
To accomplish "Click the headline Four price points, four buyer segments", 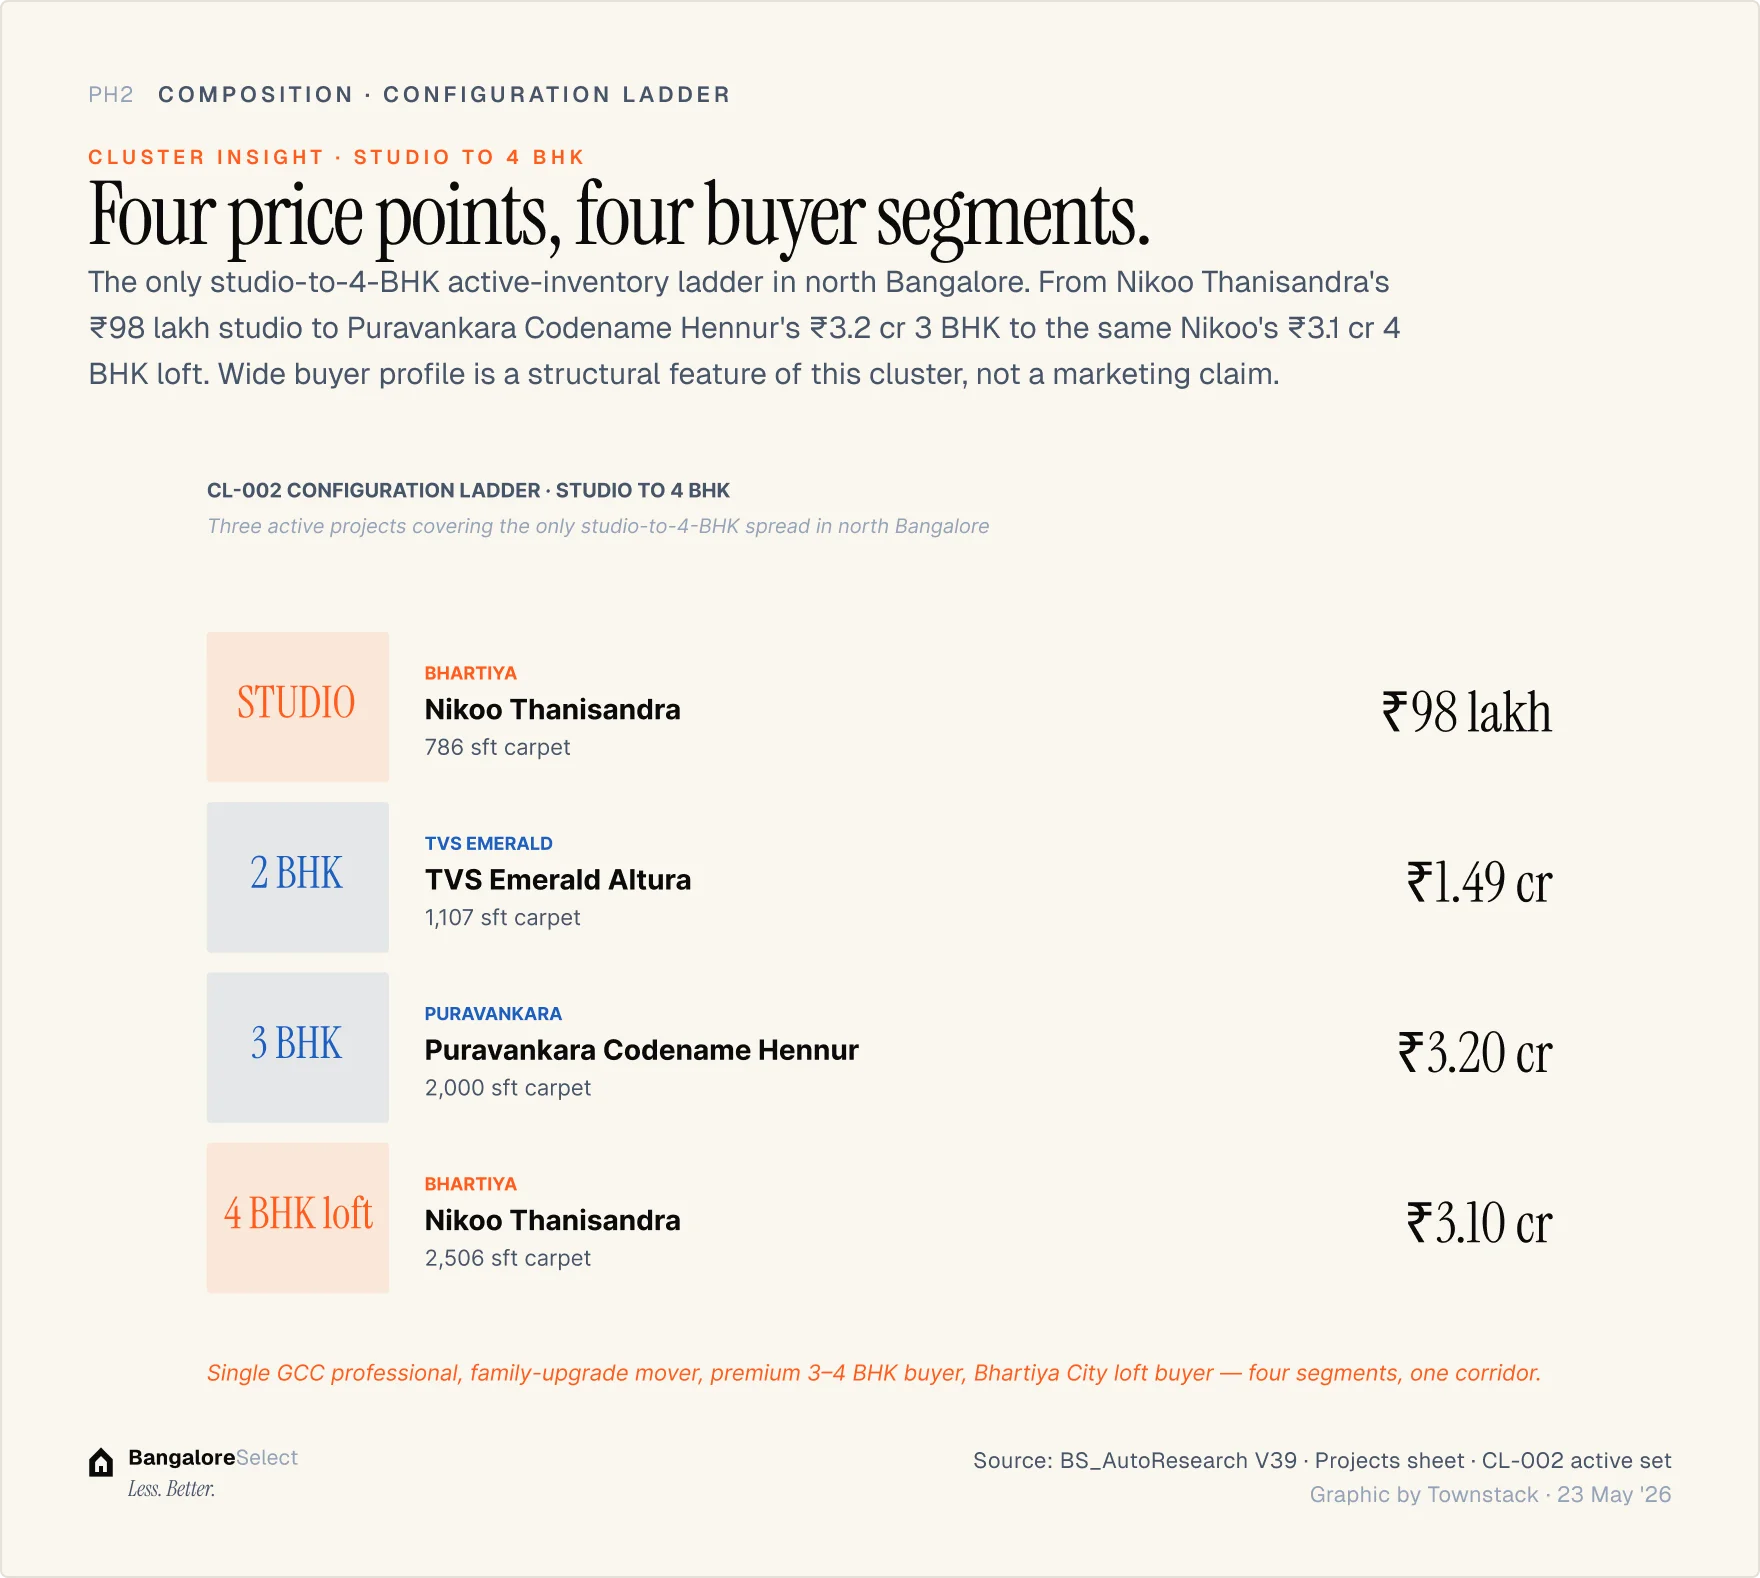I will [619, 215].
